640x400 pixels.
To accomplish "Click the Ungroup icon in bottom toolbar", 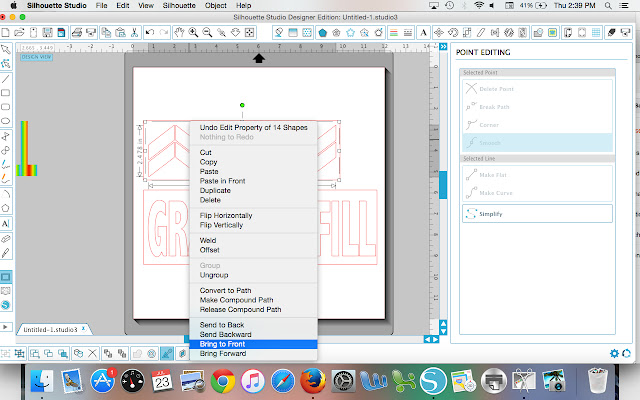I will pos(19,353).
